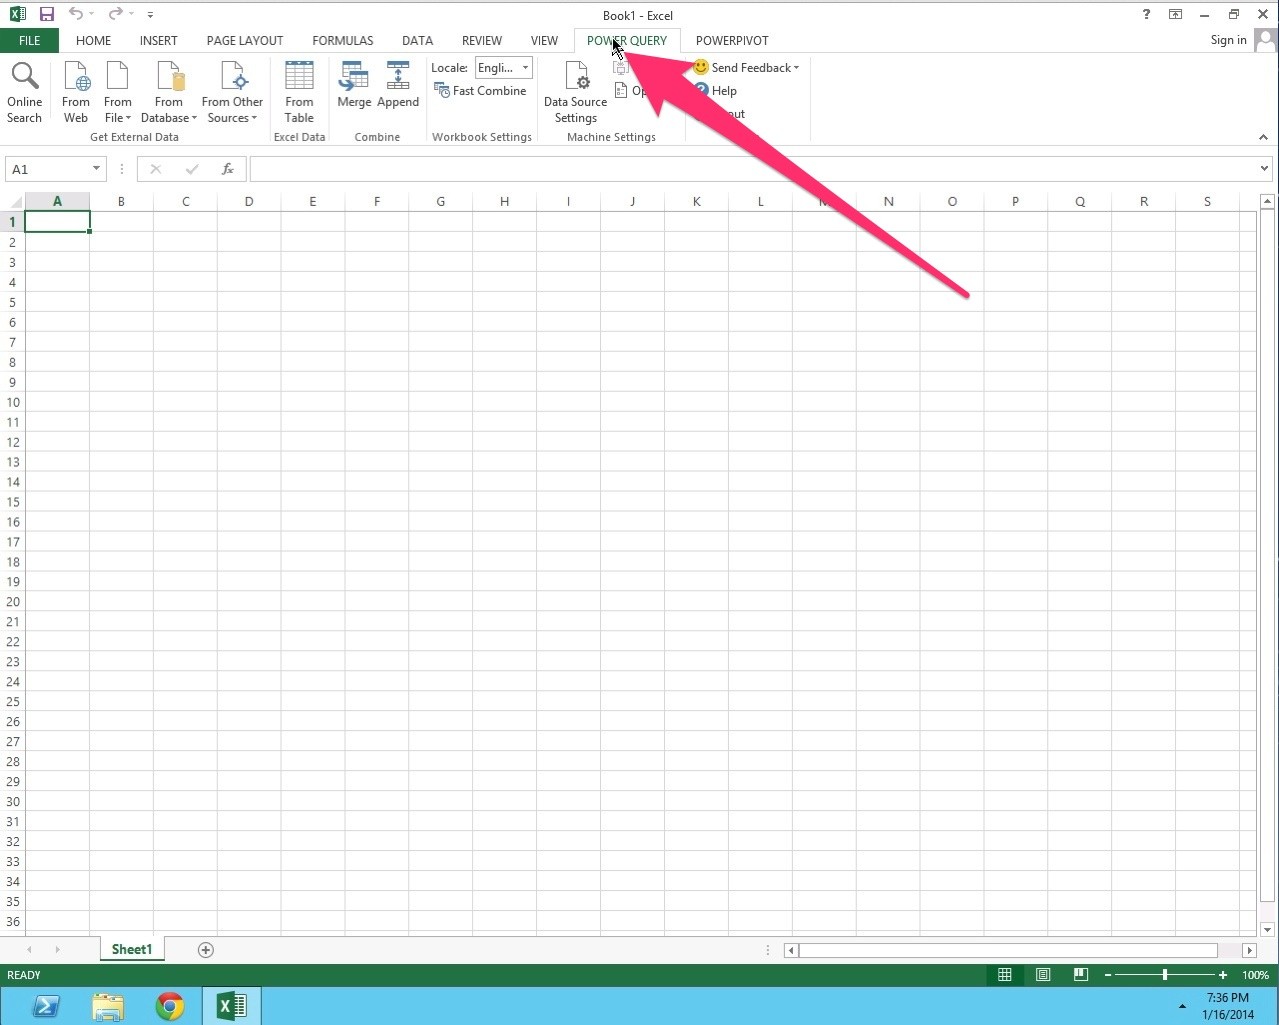Switch to the REVIEW tab

tap(482, 41)
